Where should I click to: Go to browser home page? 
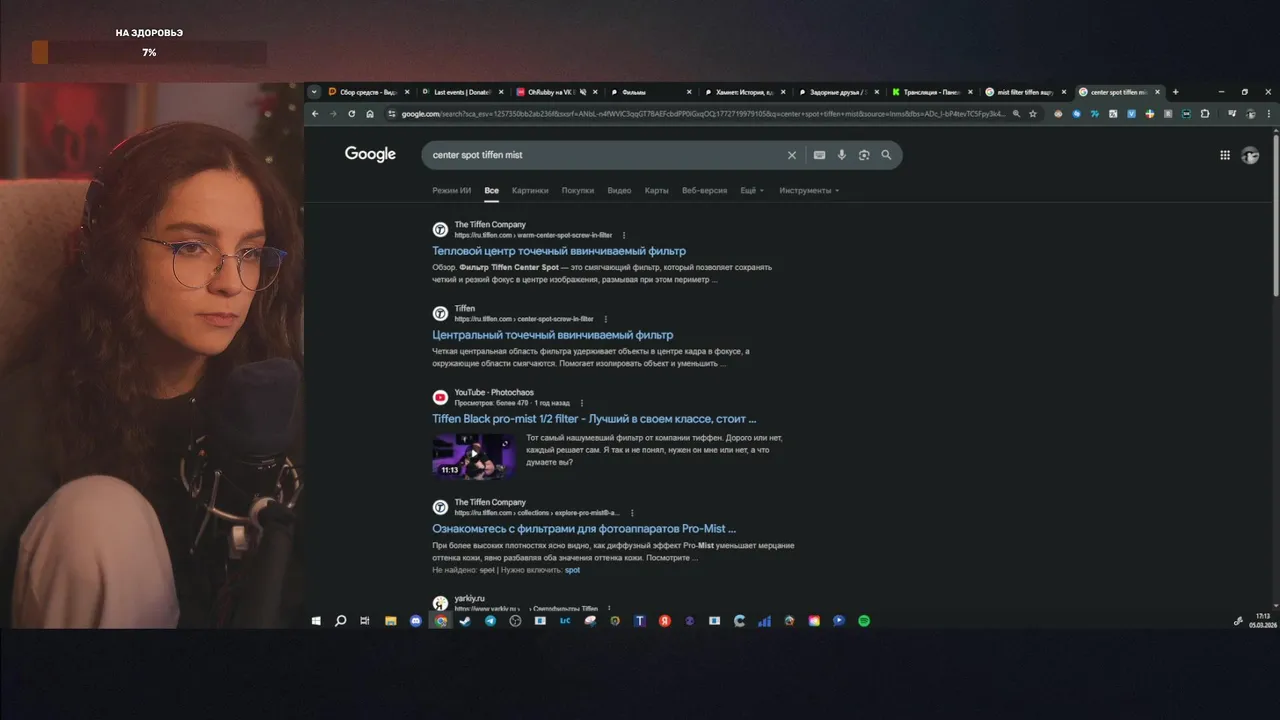click(370, 114)
